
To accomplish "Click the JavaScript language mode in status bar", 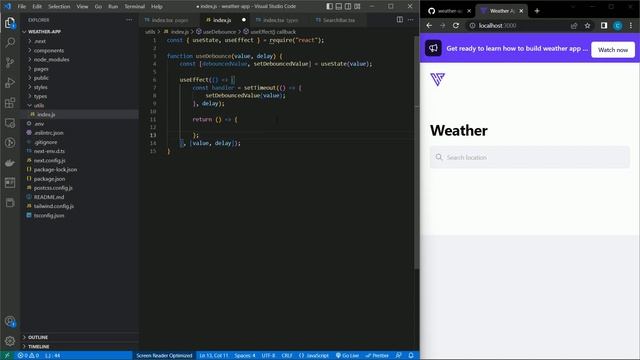I will (x=313, y=356).
